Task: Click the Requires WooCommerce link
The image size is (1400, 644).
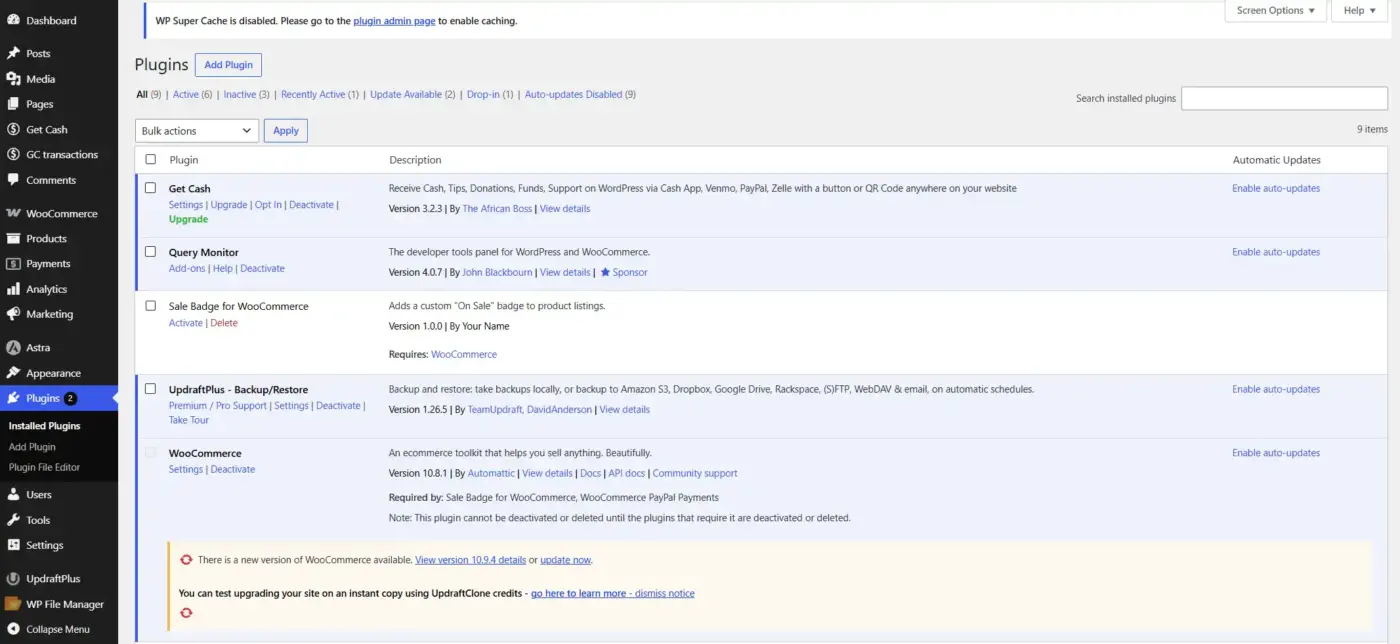Action: click(x=464, y=354)
